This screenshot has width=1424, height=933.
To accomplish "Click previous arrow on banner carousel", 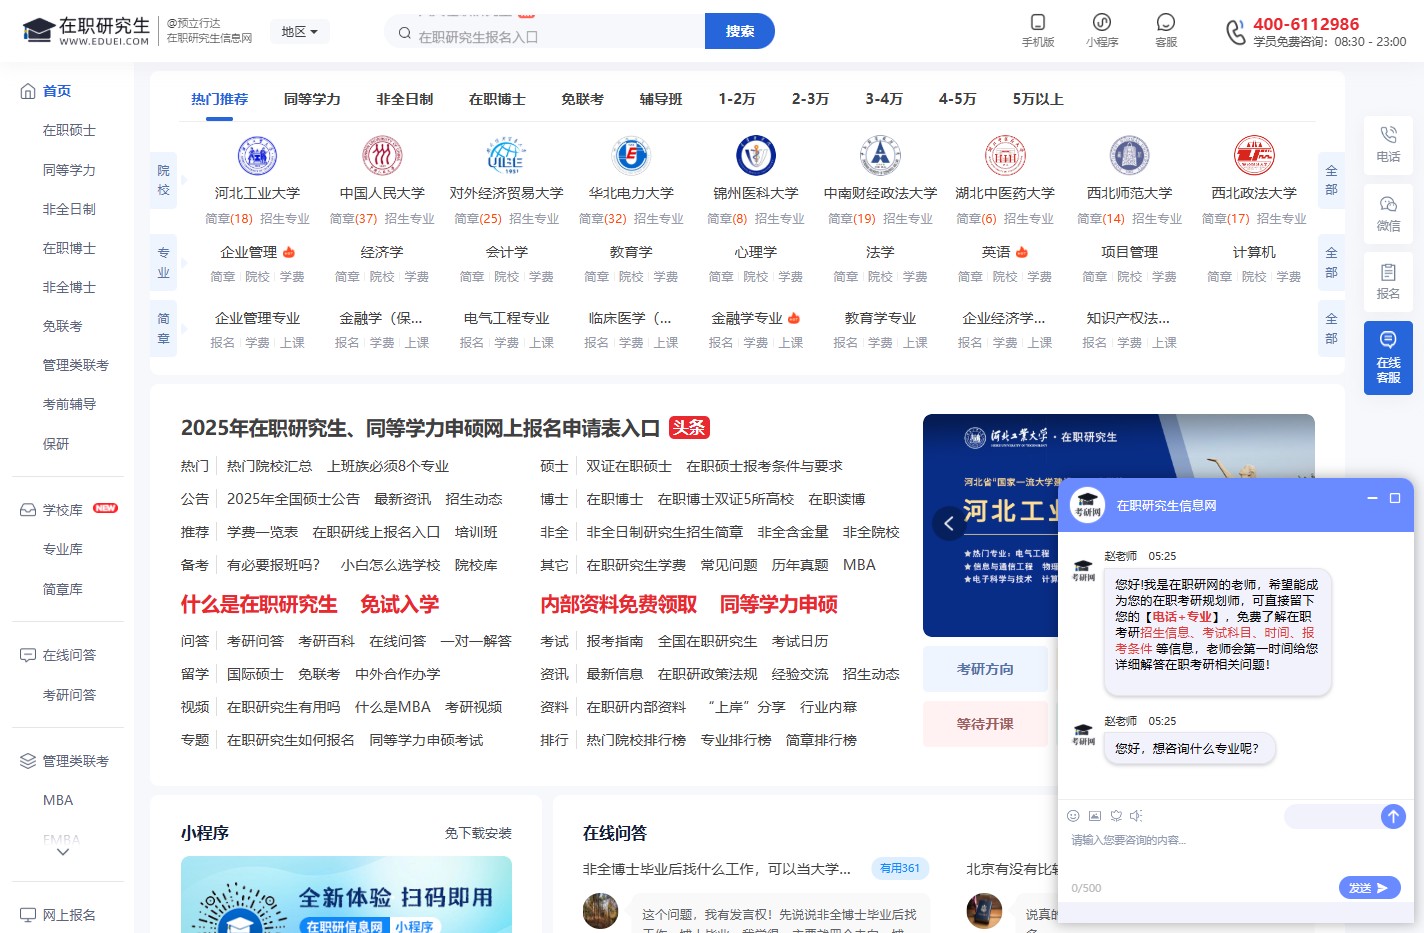I will coord(949,523).
